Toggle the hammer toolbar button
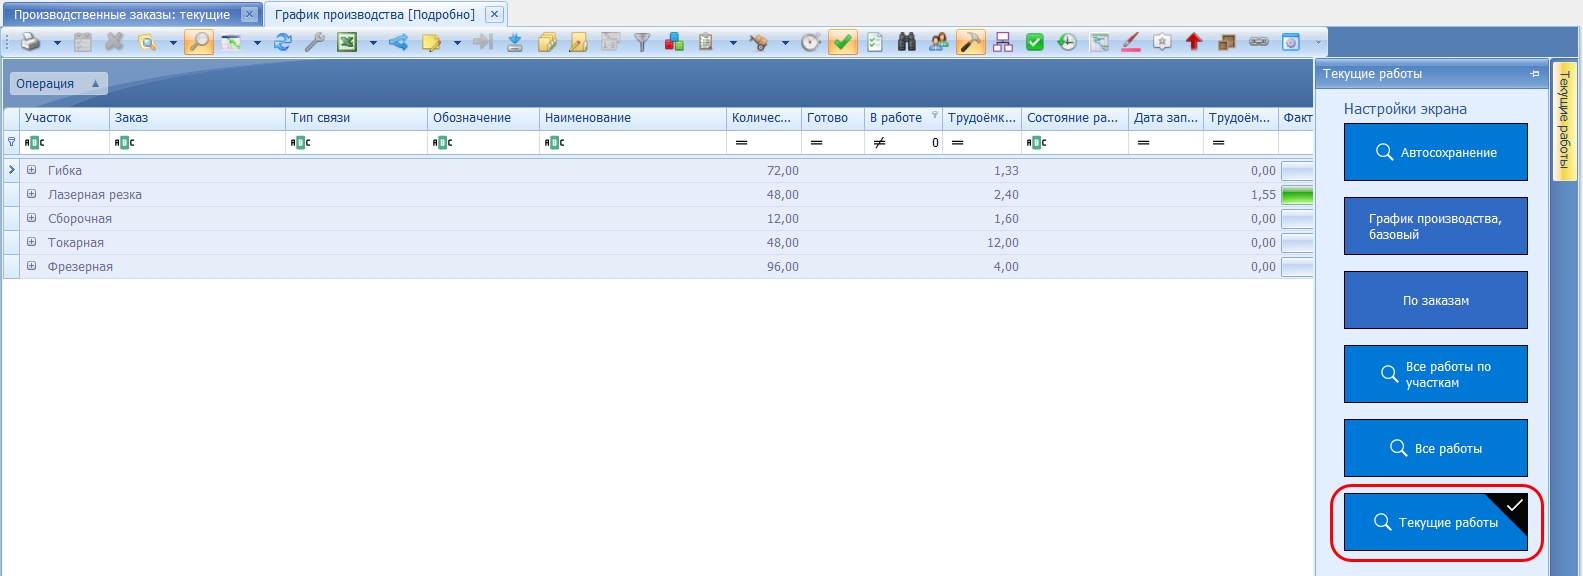 click(x=971, y=42)
